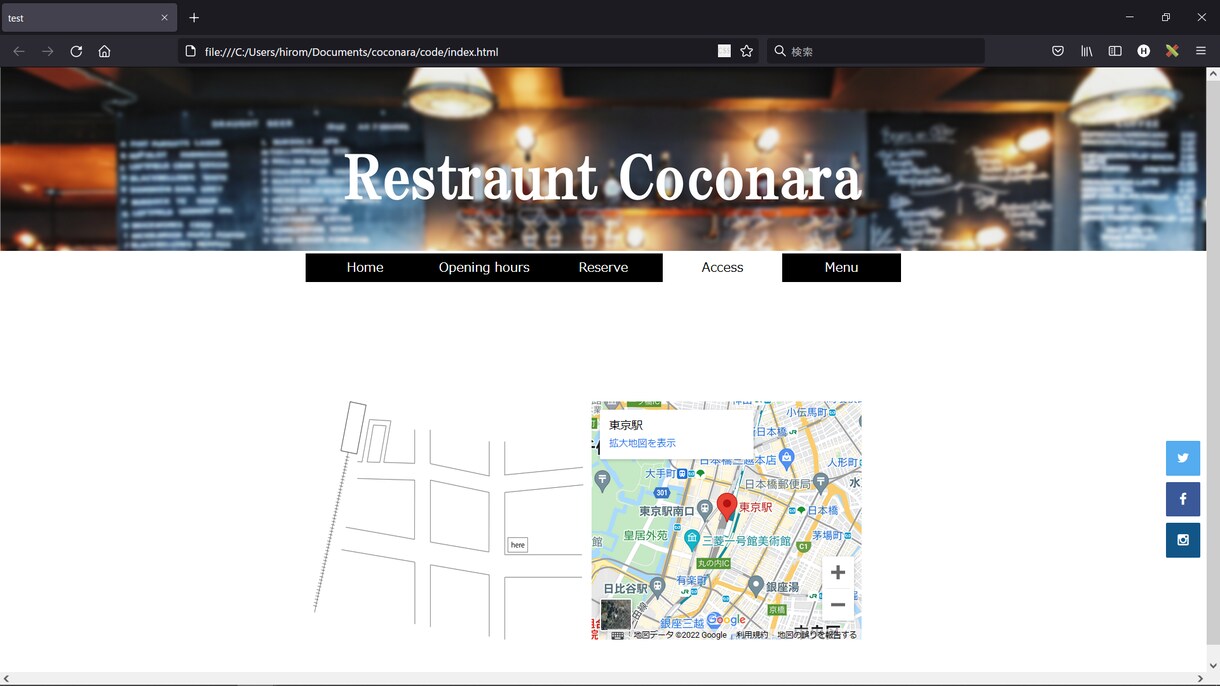Open the Opening hours nav item
Screen dimensions: 1220x686
tap(484, 267)
